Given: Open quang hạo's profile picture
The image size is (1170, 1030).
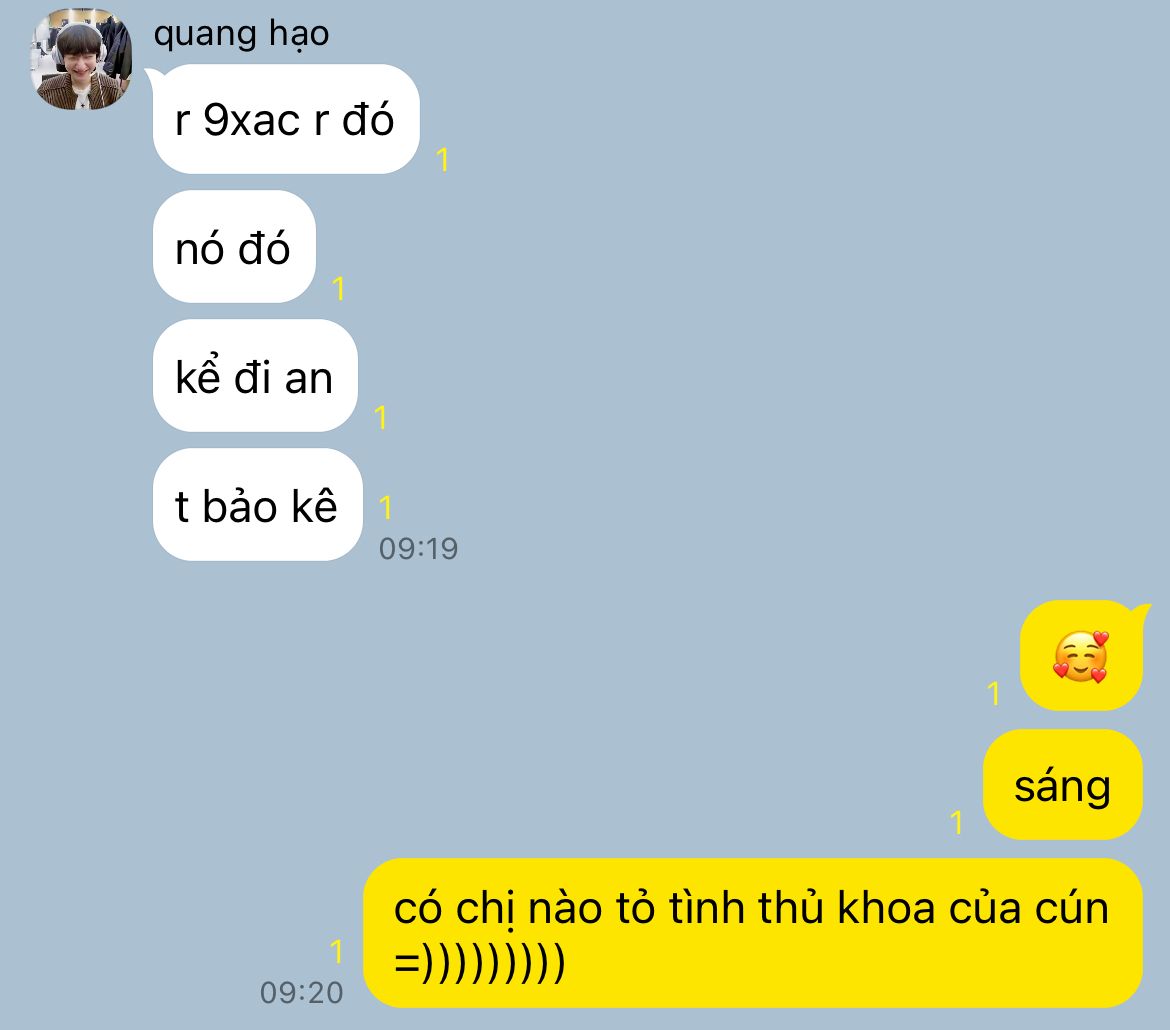Looking at the screenshot, I should point(81,60).
